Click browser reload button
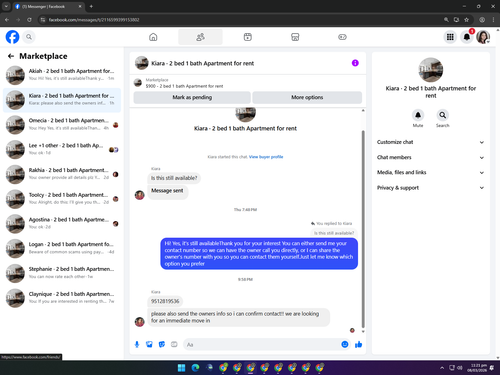 [x=29, y=20]
